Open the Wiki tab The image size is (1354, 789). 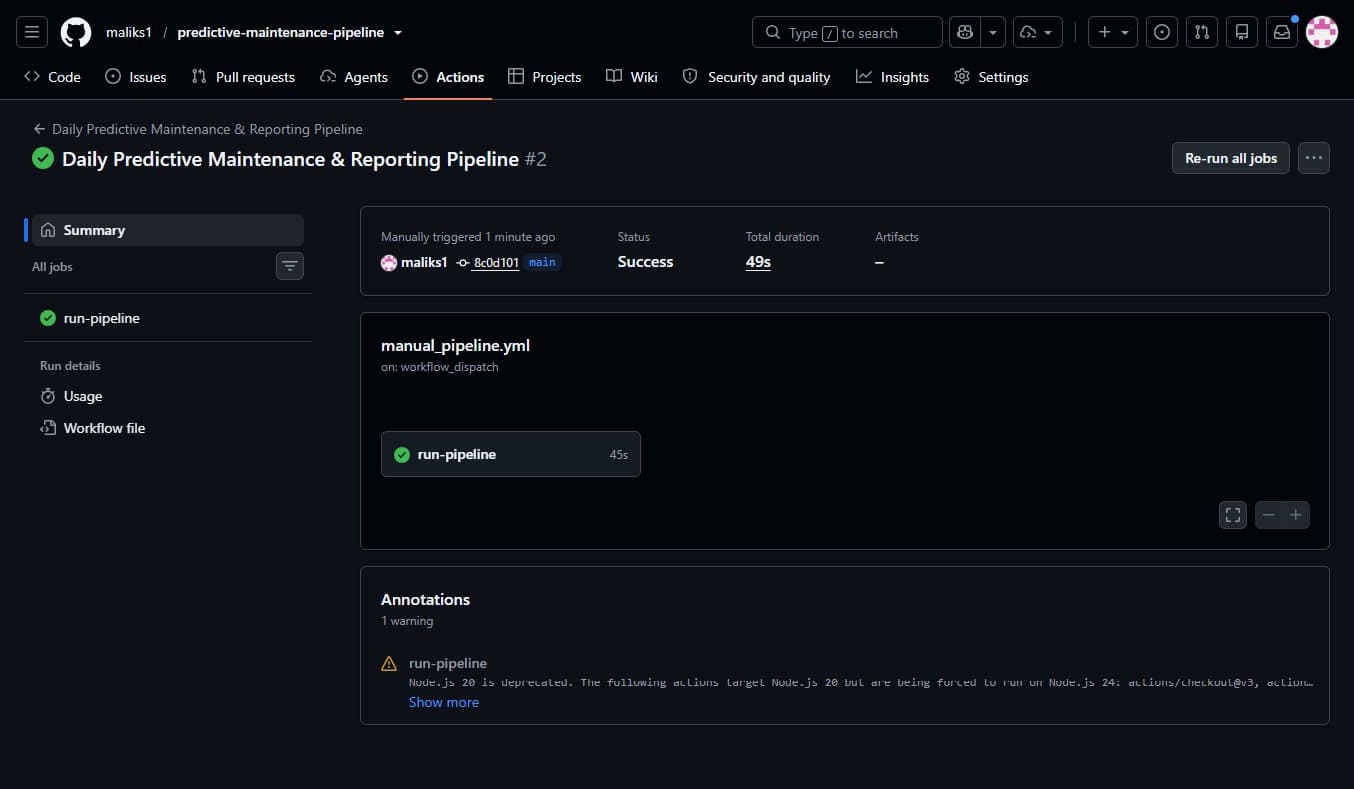click(x=632, y=77)
